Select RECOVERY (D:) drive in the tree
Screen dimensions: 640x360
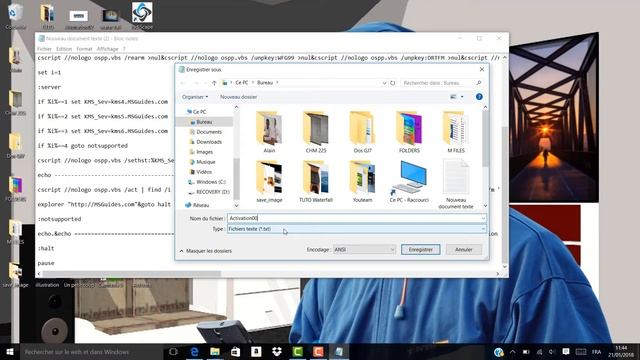coord(213,192)
